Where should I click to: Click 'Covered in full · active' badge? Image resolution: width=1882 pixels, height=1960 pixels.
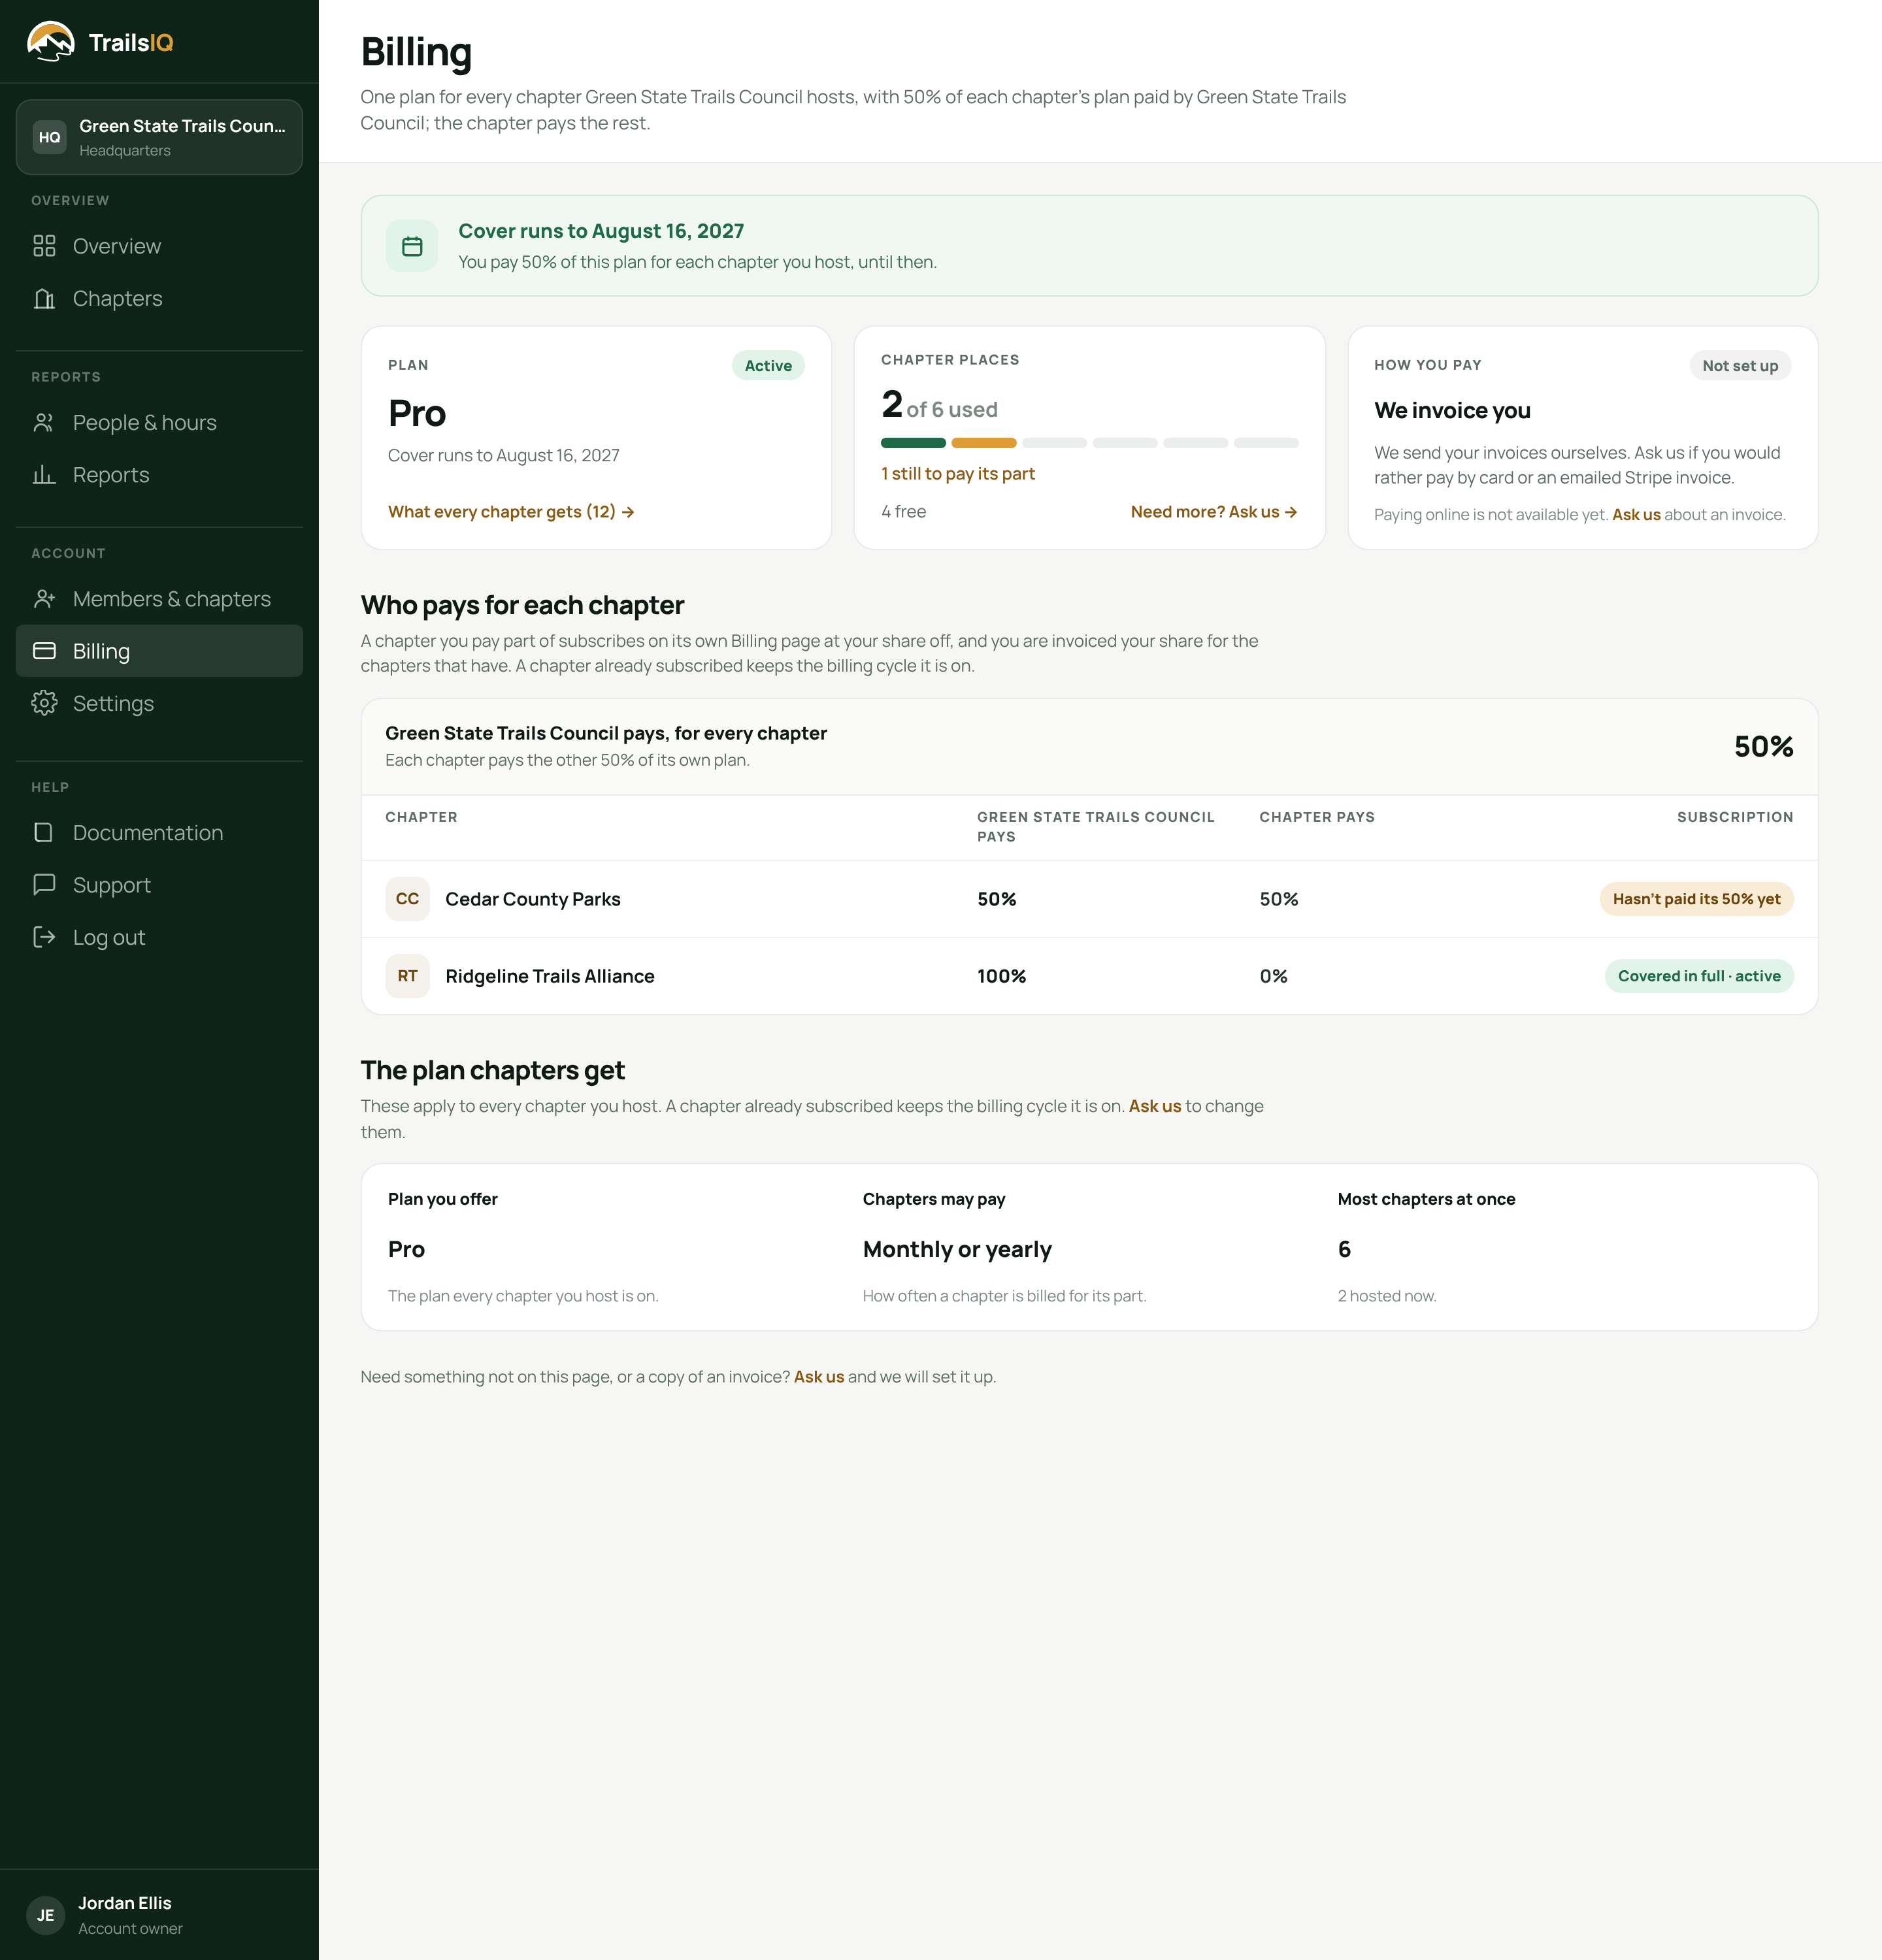tap(1699, 976)
